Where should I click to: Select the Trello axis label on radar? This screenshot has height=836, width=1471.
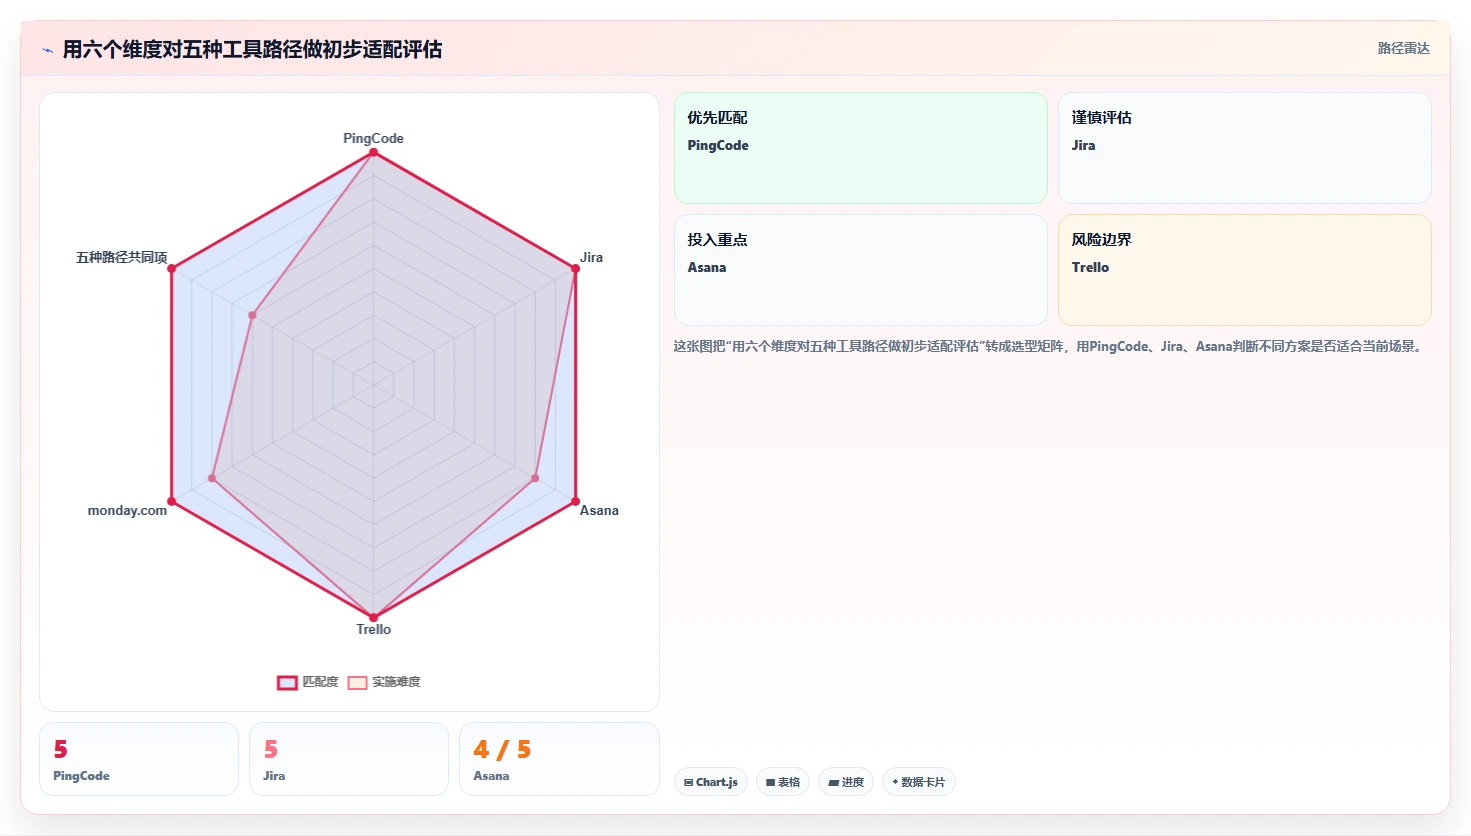pyautogui.click(x=373, y=629)
